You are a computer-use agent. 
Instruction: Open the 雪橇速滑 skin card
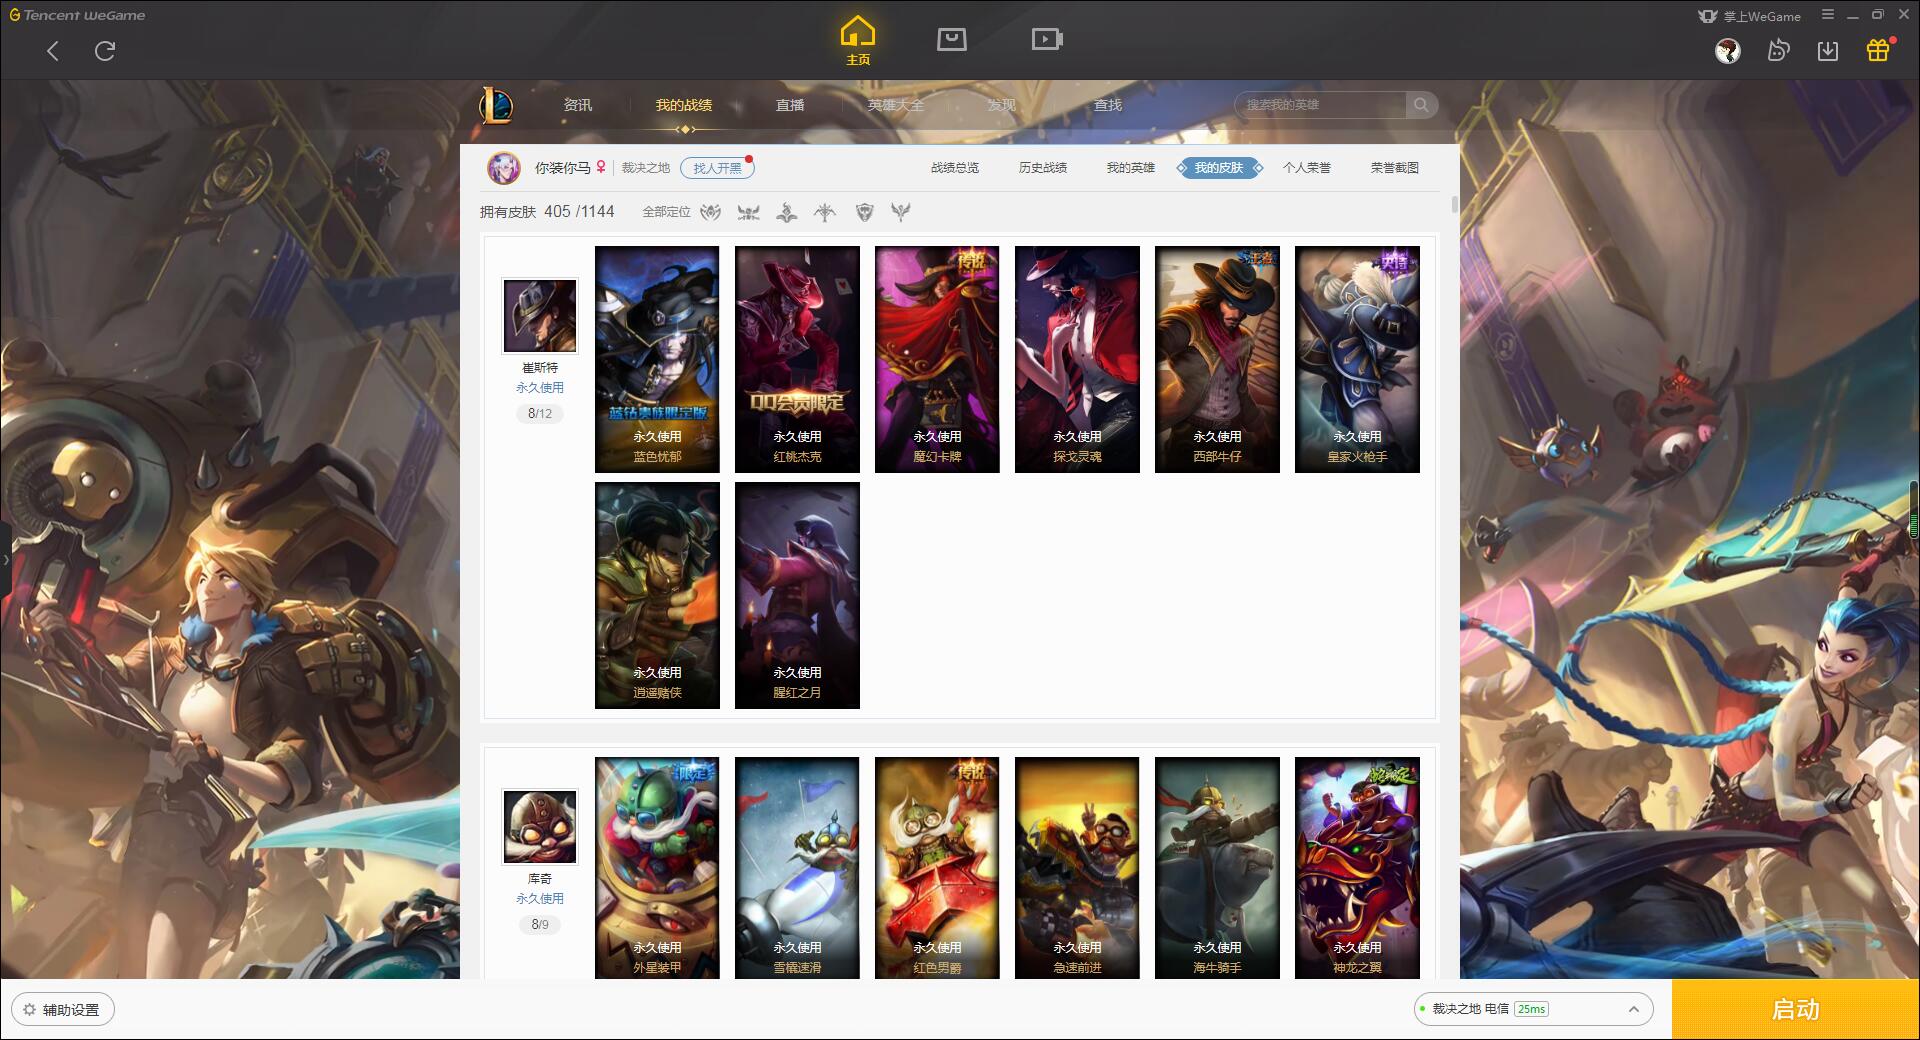(797, 867)
